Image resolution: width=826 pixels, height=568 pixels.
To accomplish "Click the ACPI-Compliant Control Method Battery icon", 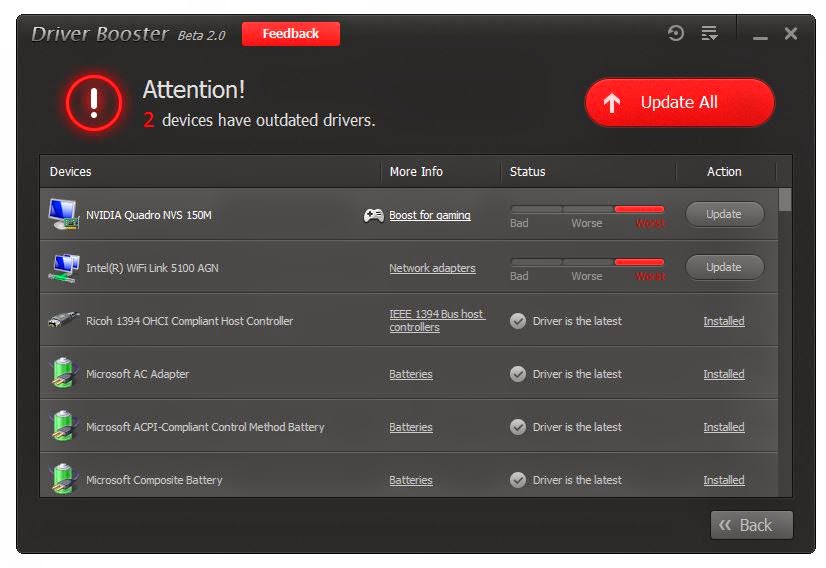I will pos(64,426).
